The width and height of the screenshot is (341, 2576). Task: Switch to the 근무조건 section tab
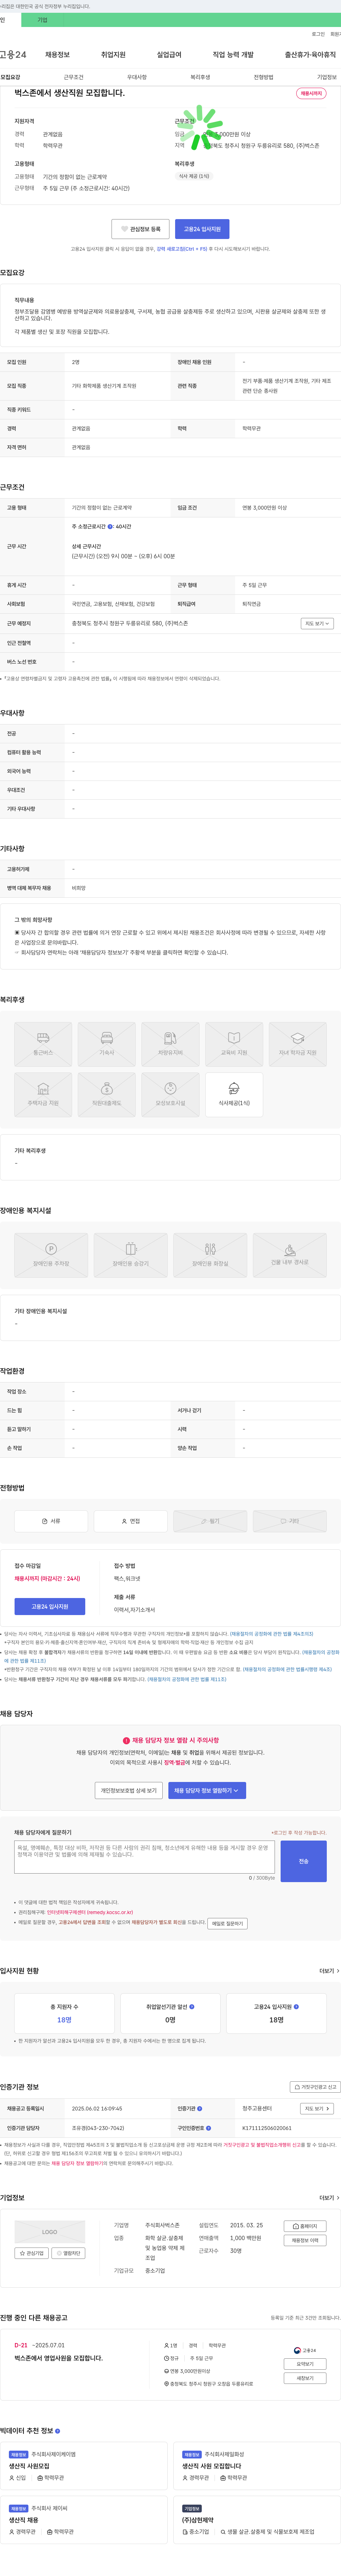[74, 77]
